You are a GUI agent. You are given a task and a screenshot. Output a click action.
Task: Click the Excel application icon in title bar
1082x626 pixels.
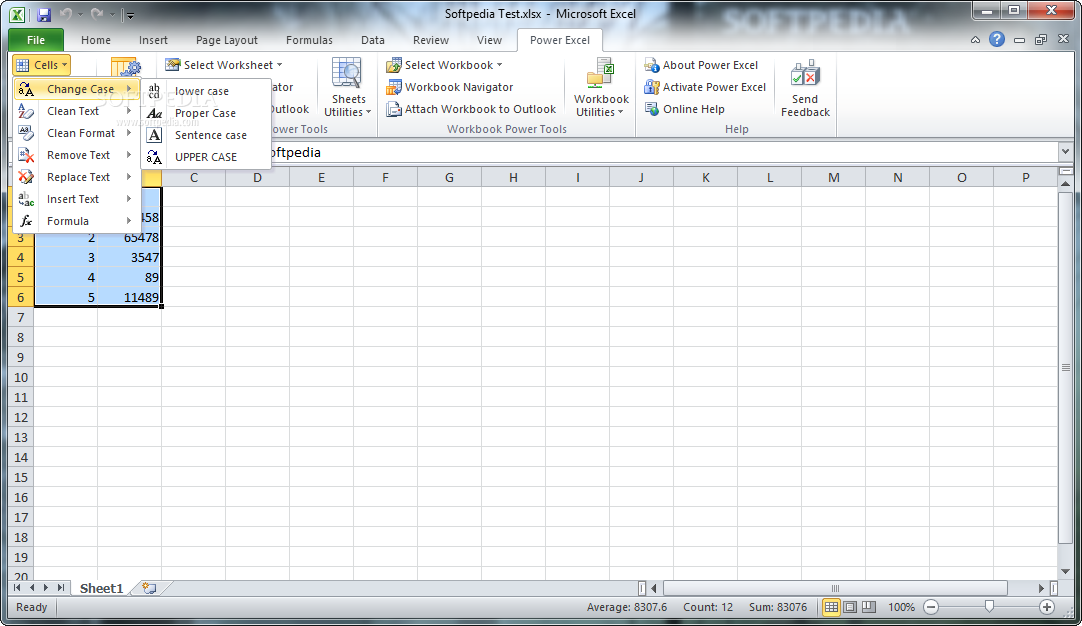(17, 14)
